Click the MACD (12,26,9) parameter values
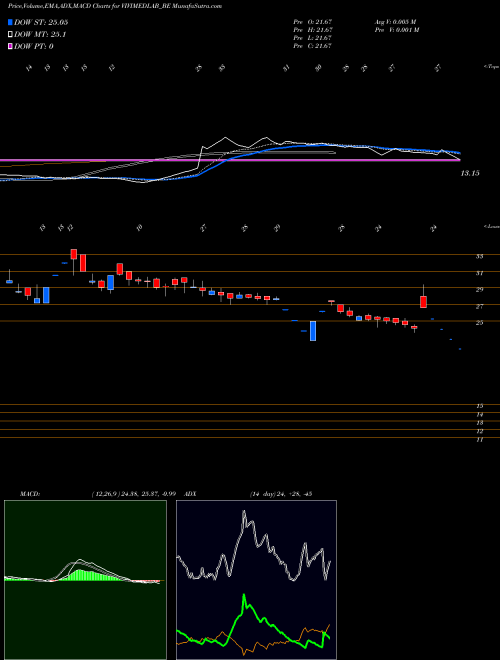The image size is (500, 660). pos(135,494)
